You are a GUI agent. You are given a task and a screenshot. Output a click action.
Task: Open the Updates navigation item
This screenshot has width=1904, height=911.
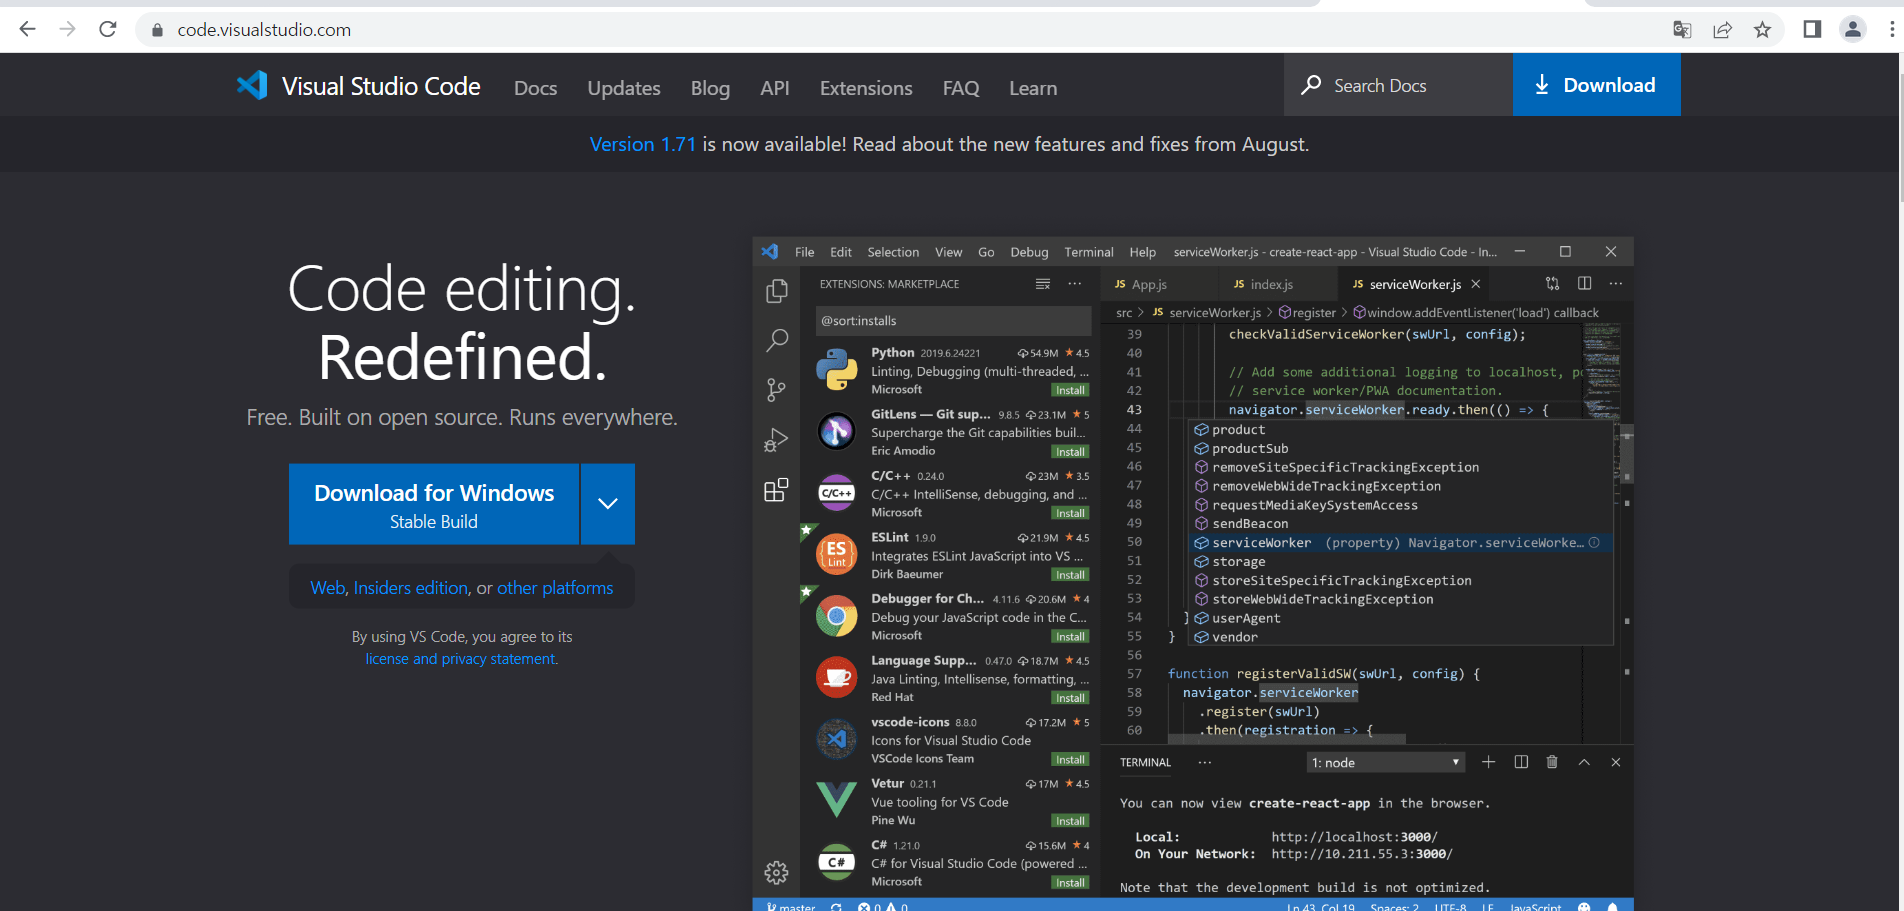(624, 88)
